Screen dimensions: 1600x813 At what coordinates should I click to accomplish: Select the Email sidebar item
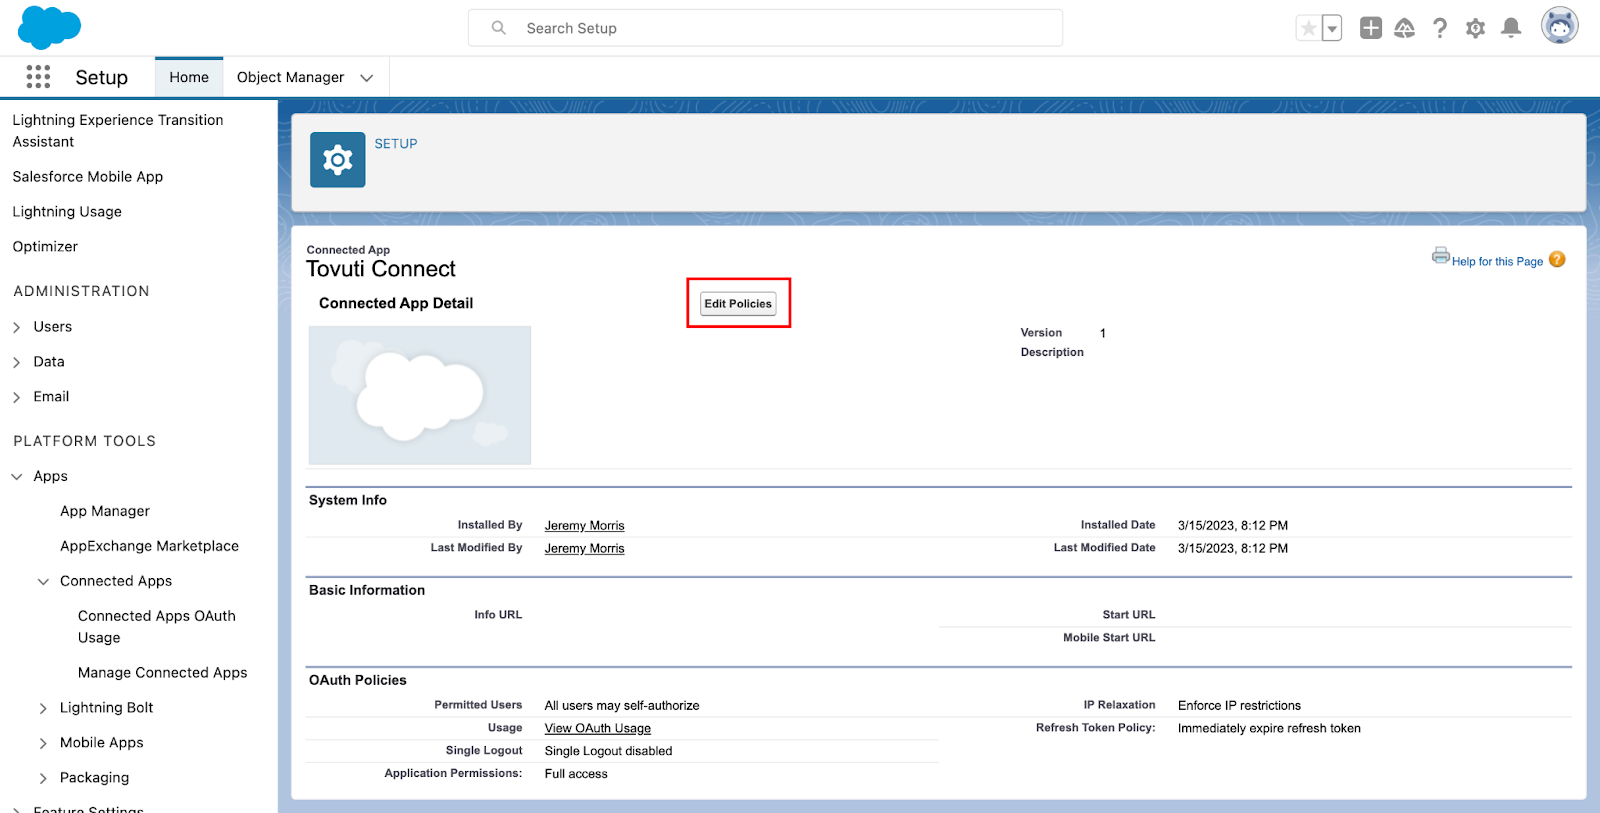coord(51,397)
